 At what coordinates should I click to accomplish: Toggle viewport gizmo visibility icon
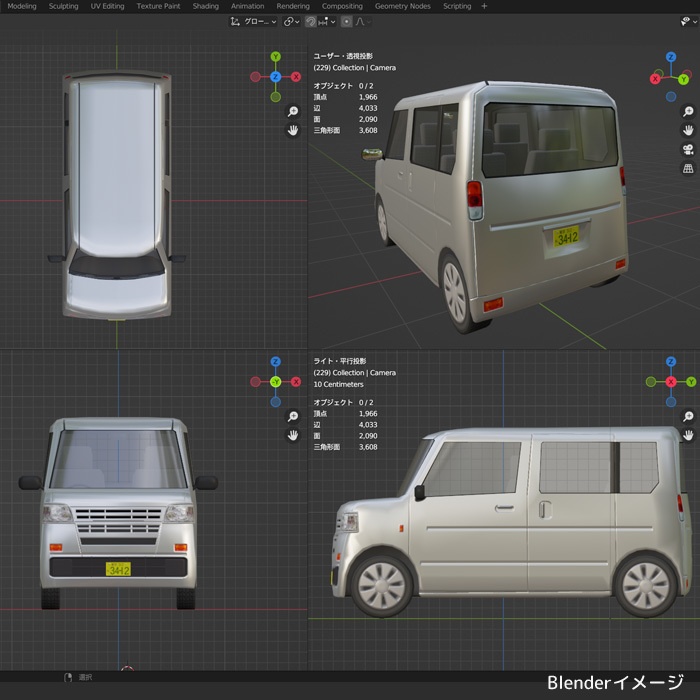pos(685,21)
